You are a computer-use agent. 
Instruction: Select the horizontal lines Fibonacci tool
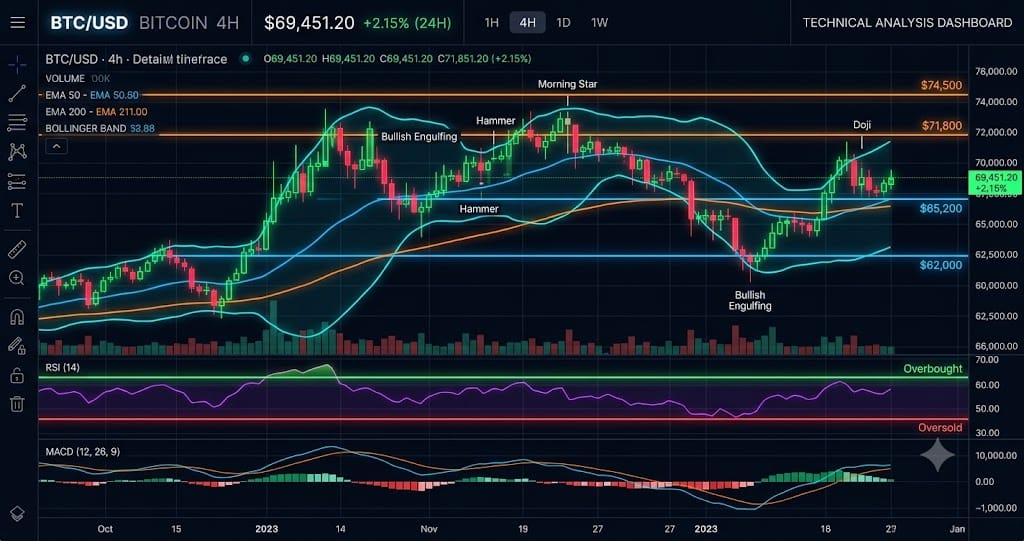click(18, 122)
